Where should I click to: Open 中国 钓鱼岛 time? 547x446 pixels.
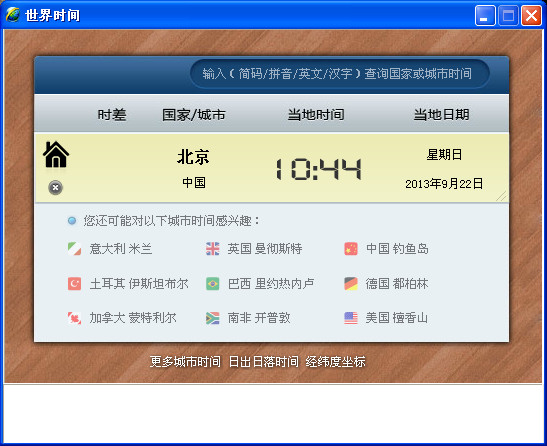(x=397, y=249)
